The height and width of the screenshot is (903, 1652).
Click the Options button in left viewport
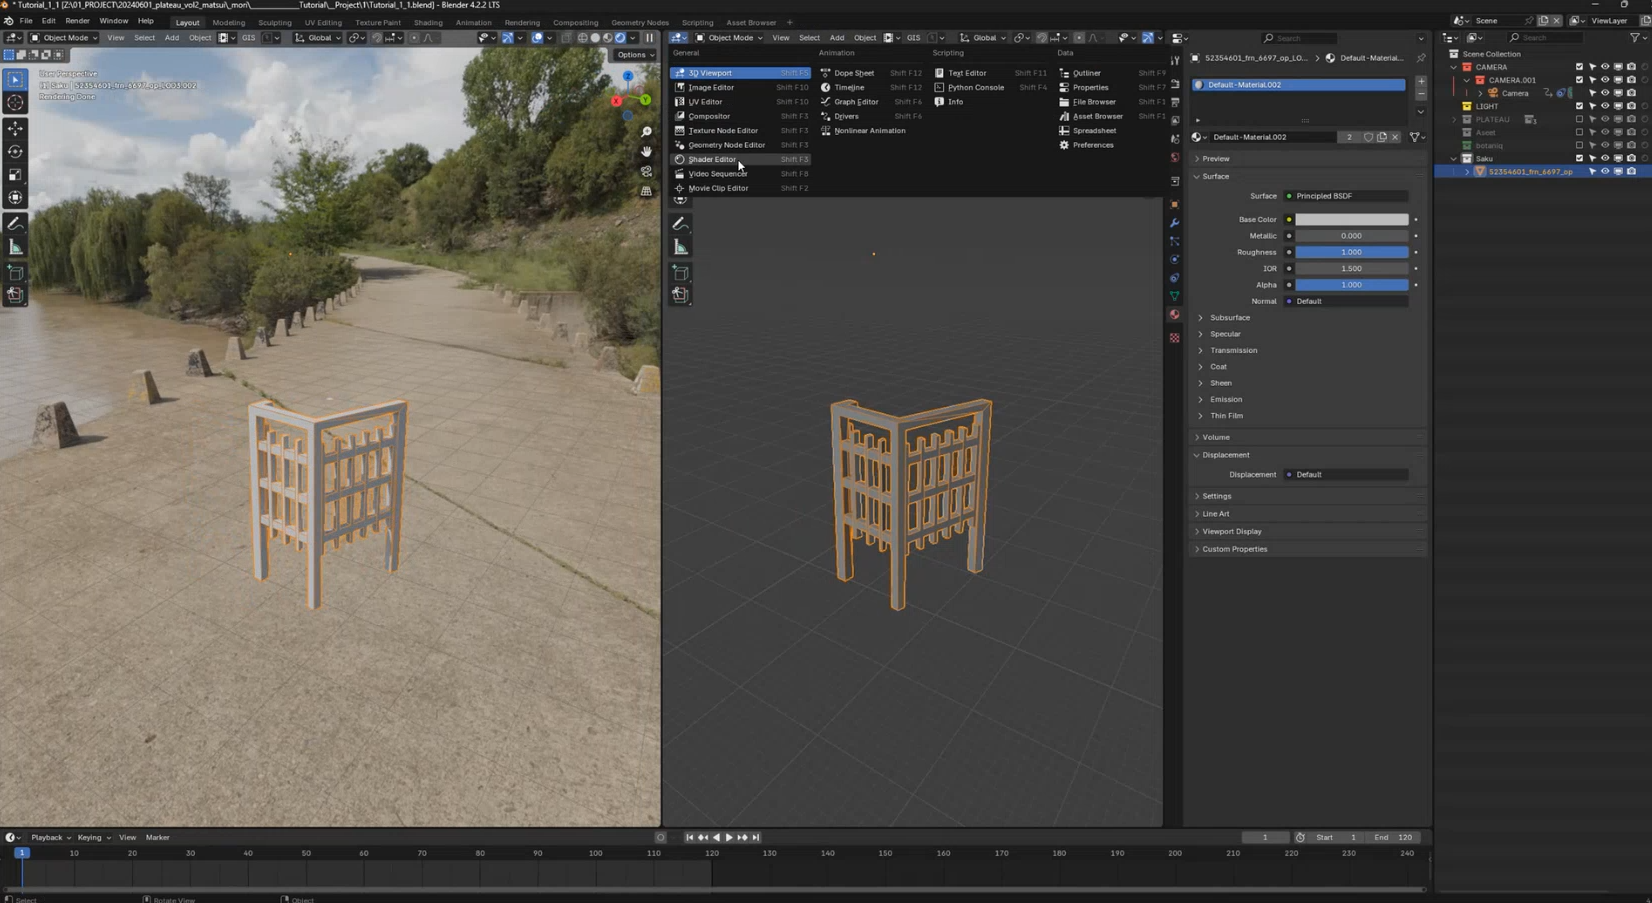pyautogui.click(x=635, y=55)
